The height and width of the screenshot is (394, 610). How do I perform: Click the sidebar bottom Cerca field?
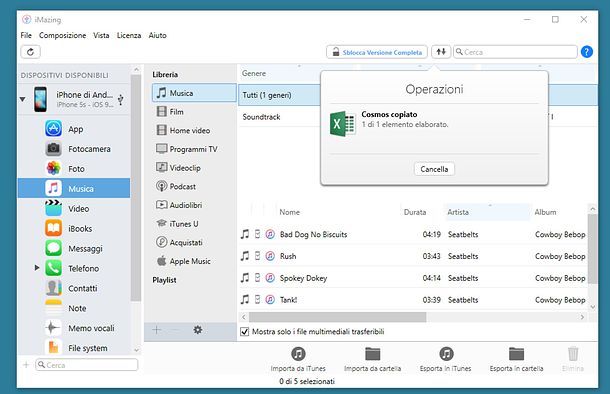(x=86, y=365)
